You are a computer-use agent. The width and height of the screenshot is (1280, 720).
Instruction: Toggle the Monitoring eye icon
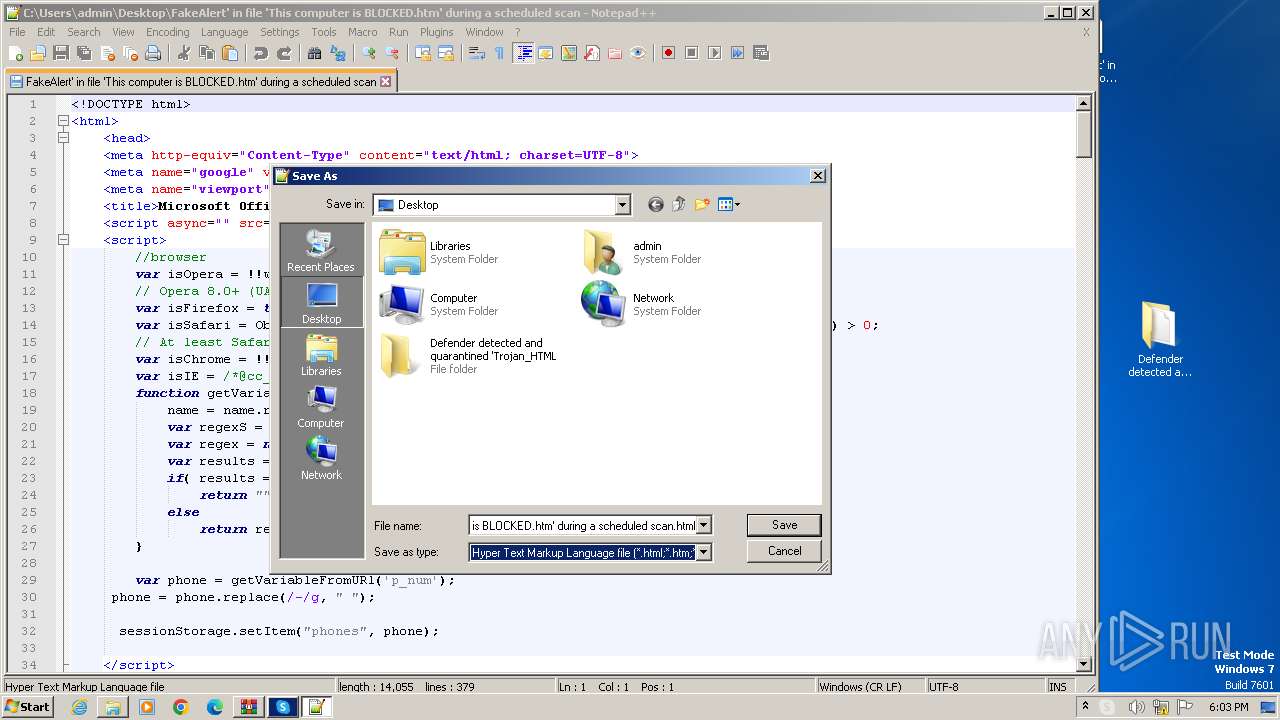(x=637, y=53)
